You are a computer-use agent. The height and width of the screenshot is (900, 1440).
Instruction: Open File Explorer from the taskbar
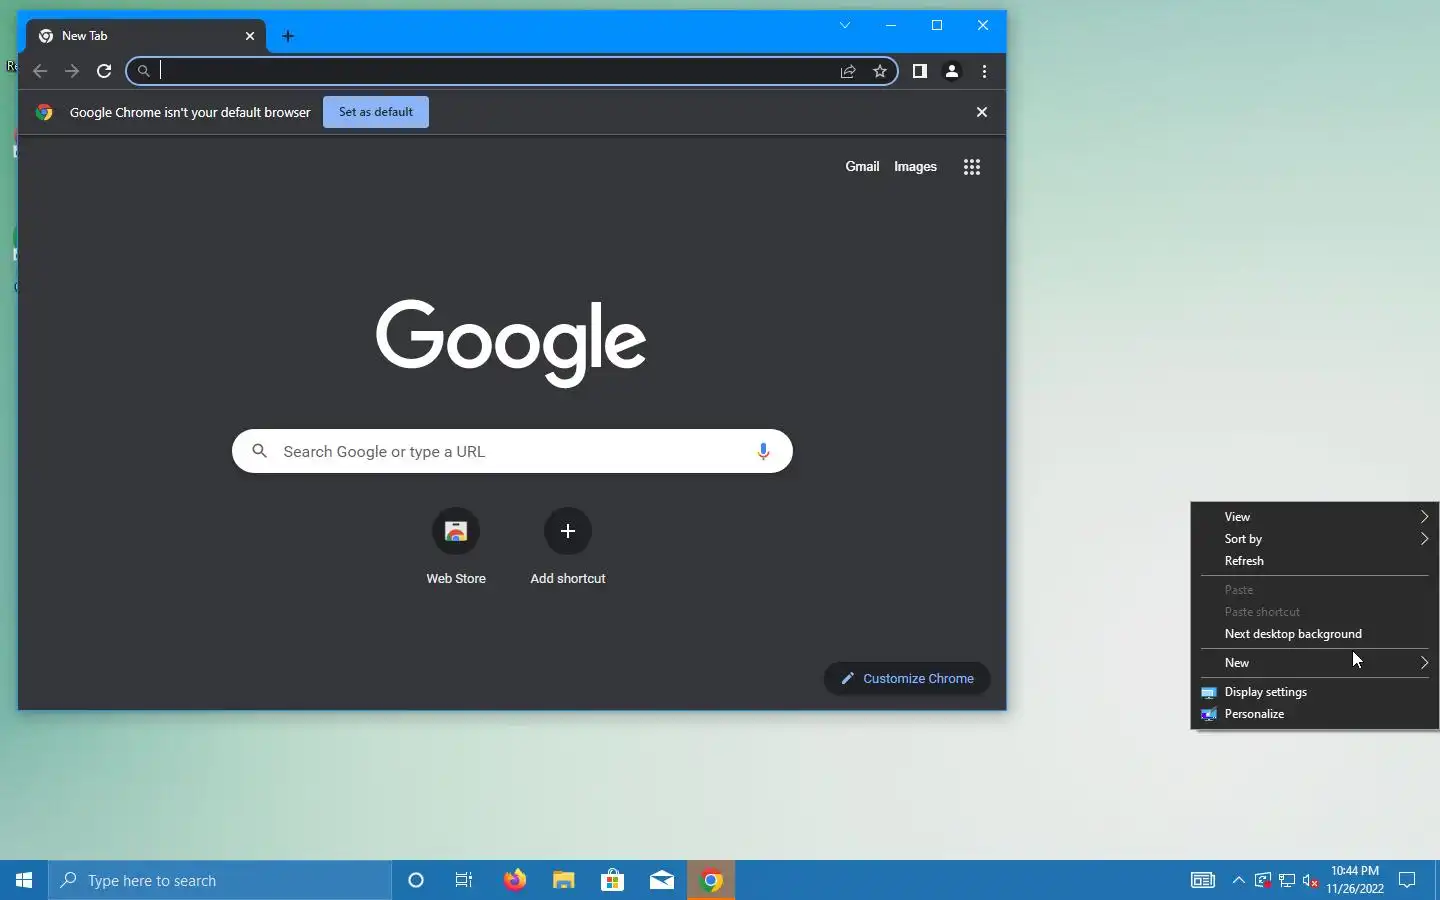click(x=564, y=880)
